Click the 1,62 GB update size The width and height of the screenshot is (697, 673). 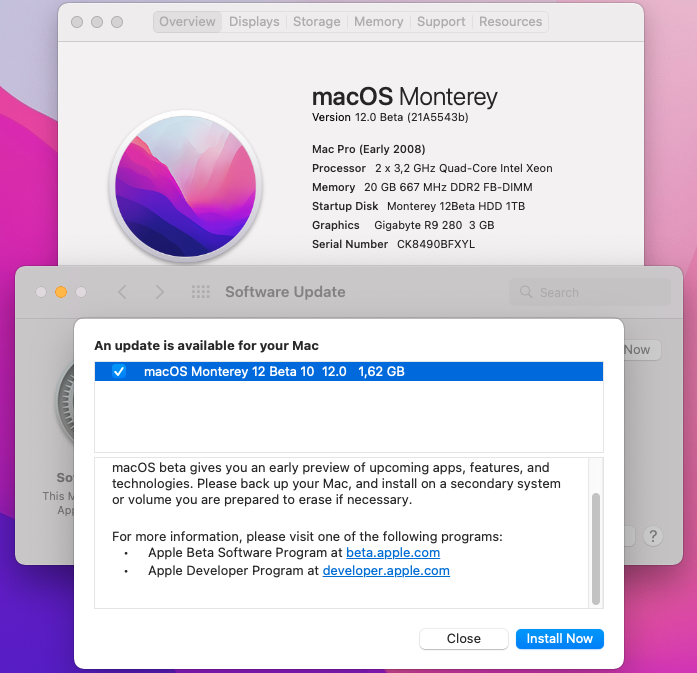pos(381,371)
